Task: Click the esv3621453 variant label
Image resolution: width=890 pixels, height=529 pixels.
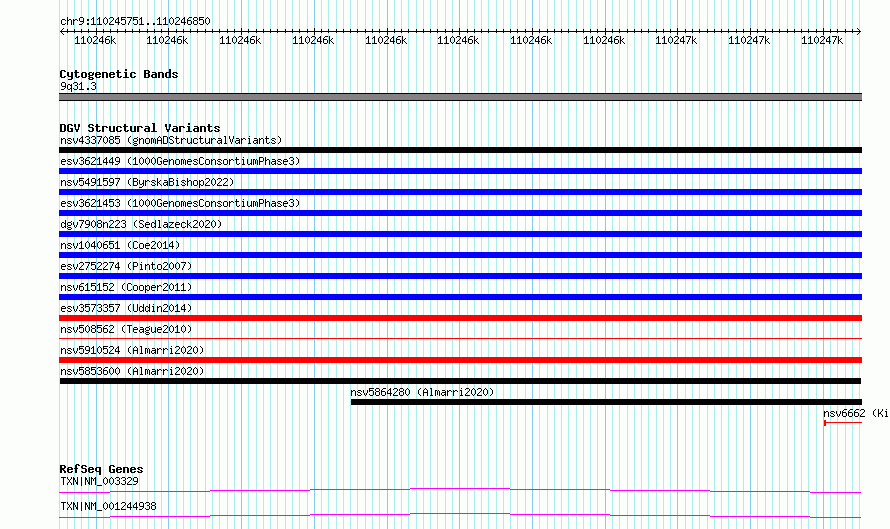Action: click(x=180, y=203)
